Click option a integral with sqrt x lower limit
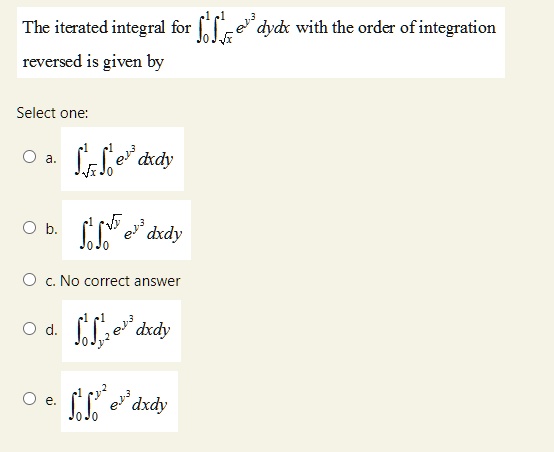The image size is (554, 452). coord(123,159)
